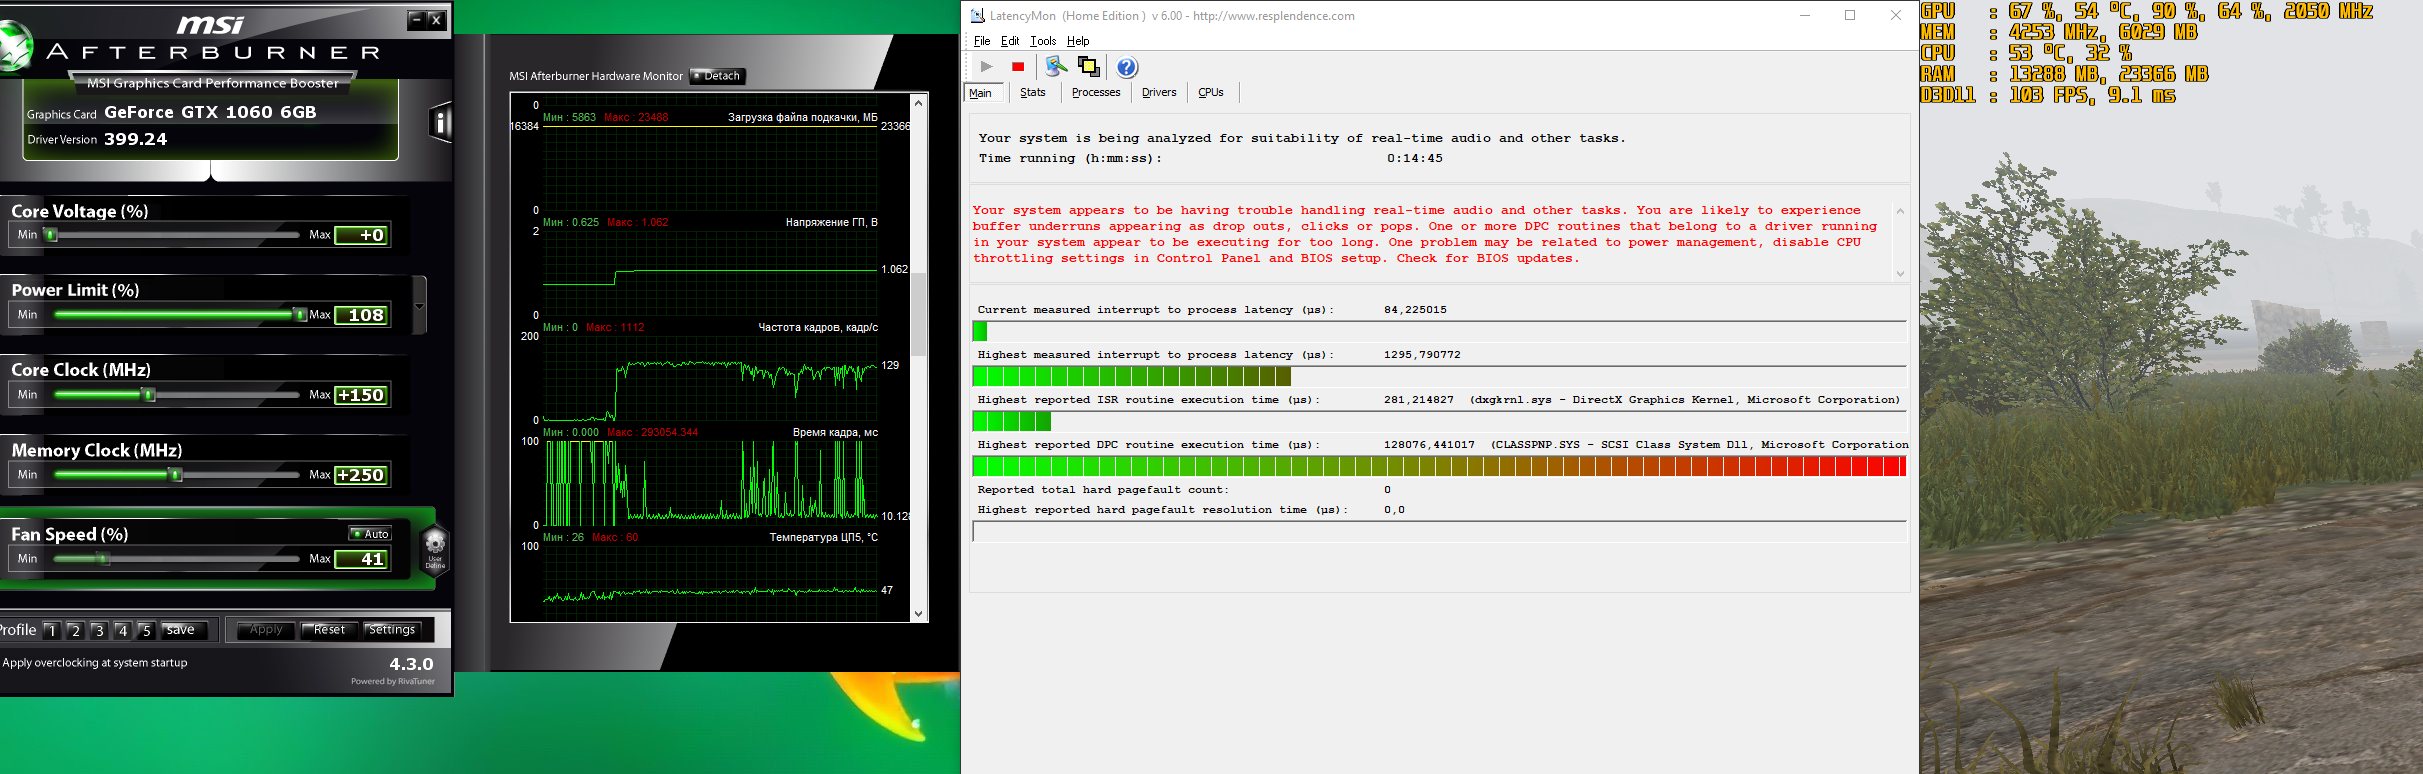
Task: Click the LatencyMon title bar app icon
Action: (x=977, y=16)
